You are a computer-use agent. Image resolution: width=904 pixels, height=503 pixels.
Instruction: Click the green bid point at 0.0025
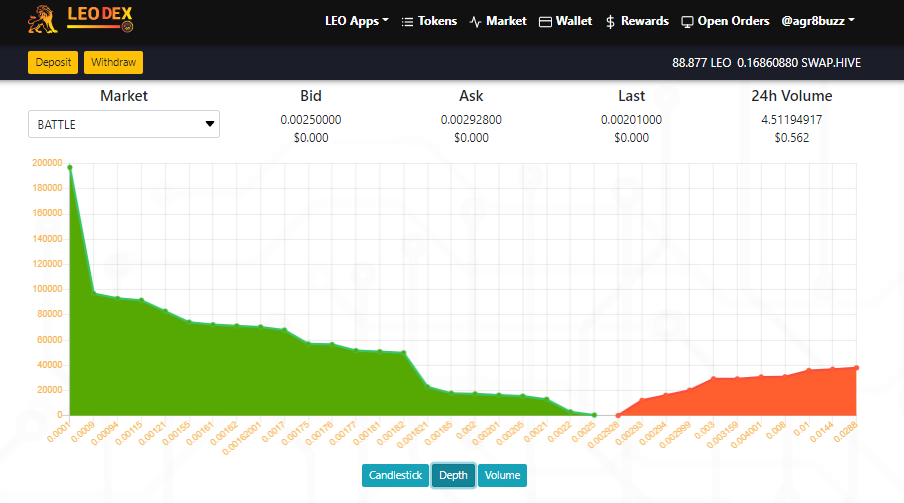coord(594,415)
